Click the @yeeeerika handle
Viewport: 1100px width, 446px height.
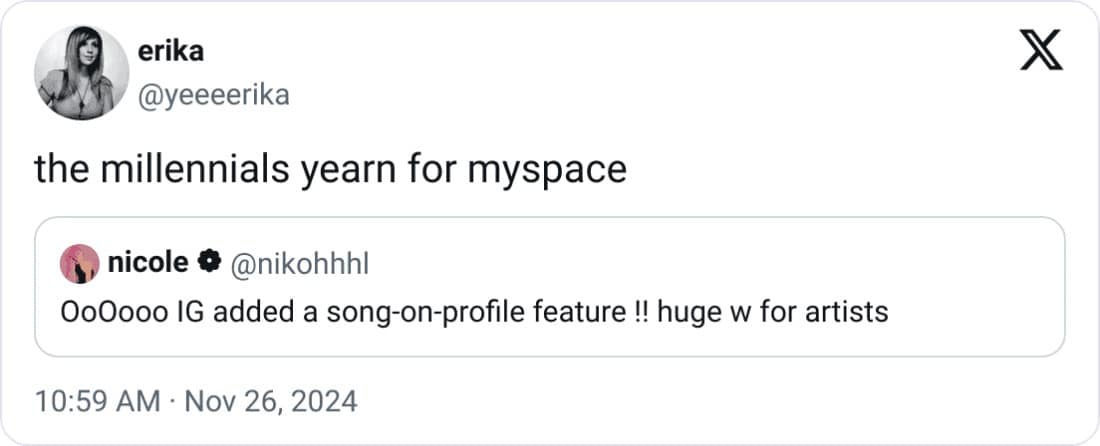coord(216,95)
